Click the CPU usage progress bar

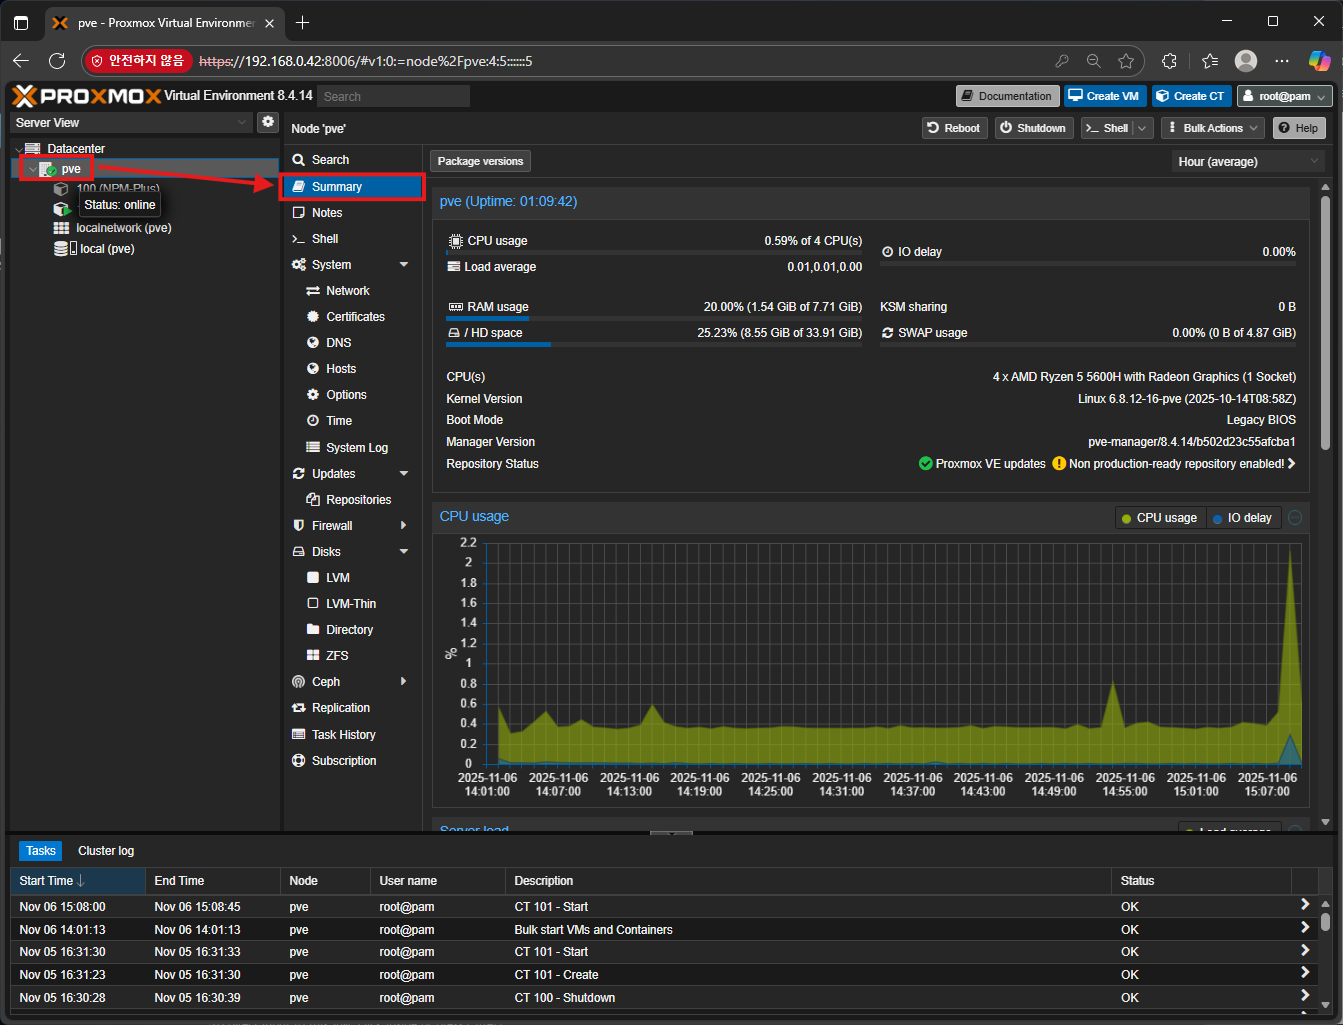click(654, 253)
